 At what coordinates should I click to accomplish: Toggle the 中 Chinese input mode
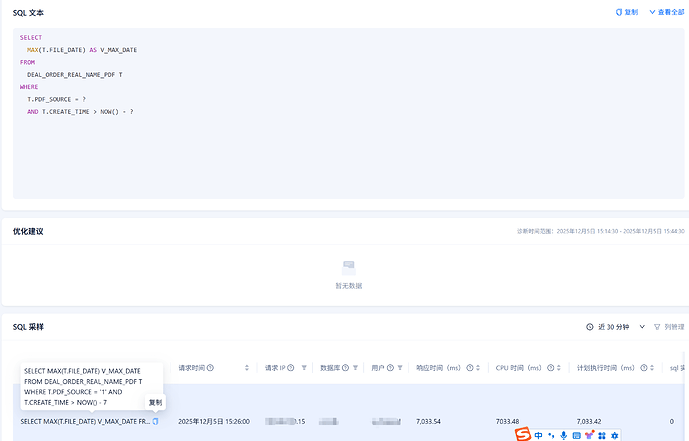539,435
